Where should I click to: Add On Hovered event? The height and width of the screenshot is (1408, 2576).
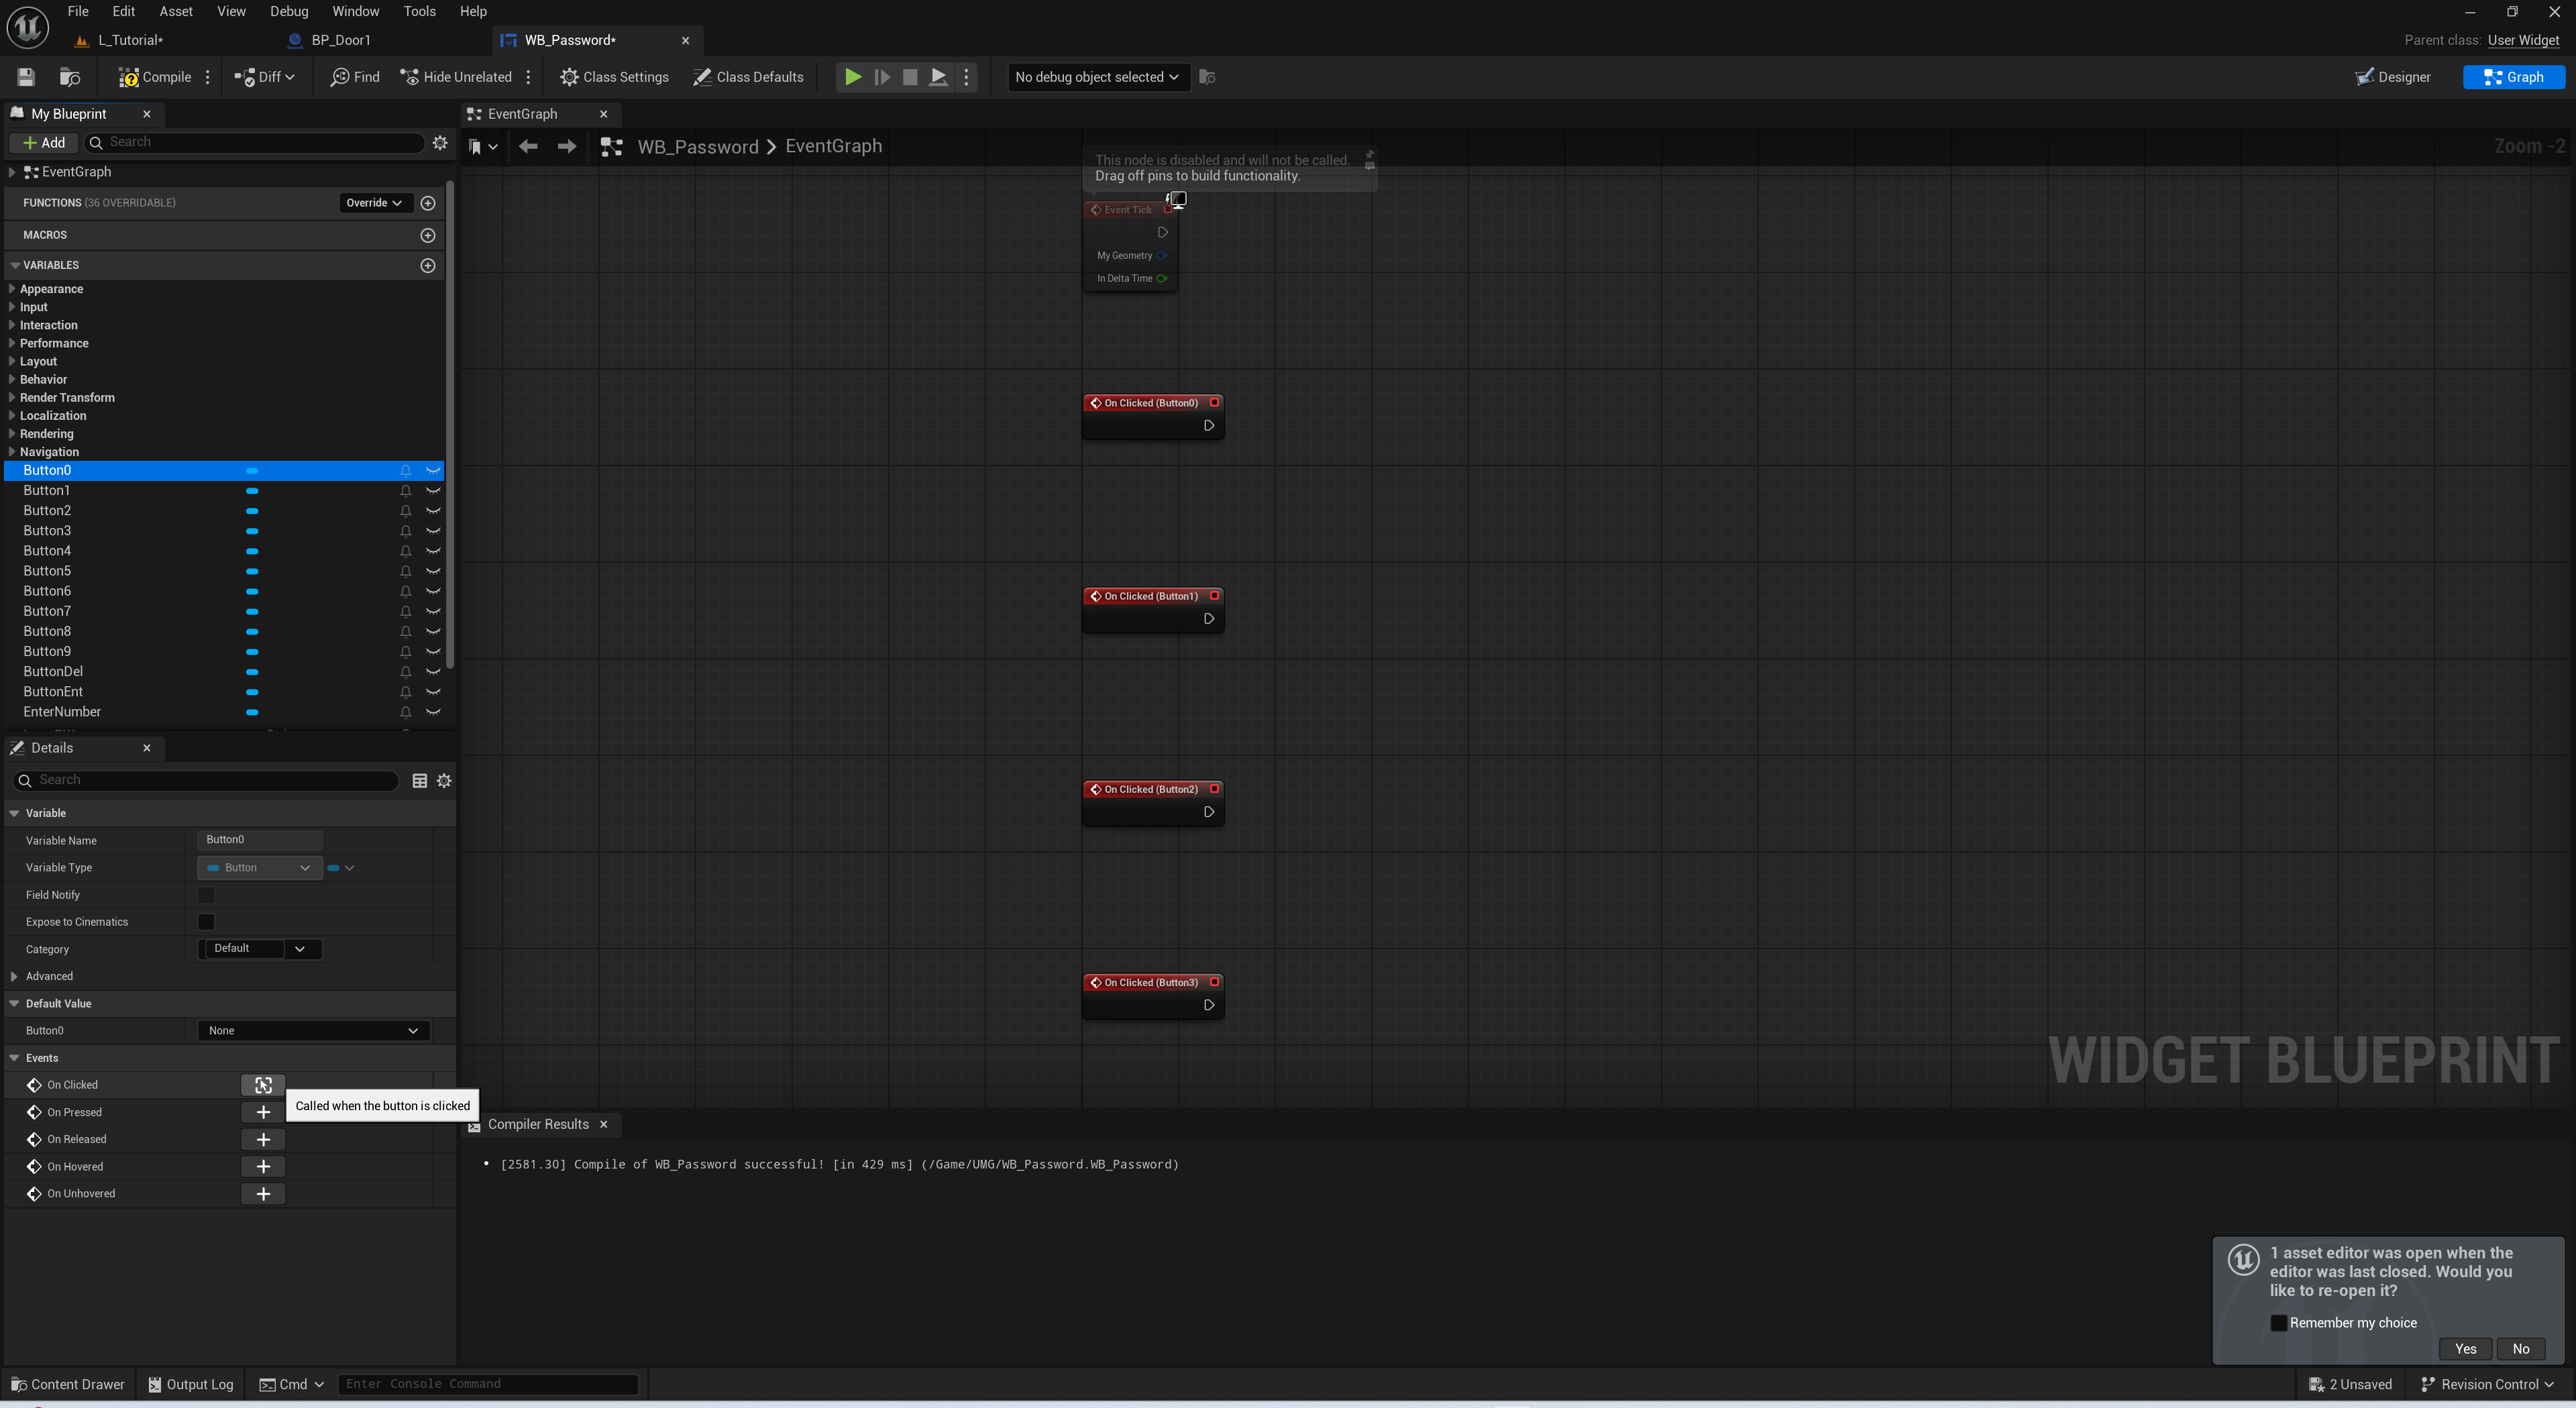[263, 1167]
